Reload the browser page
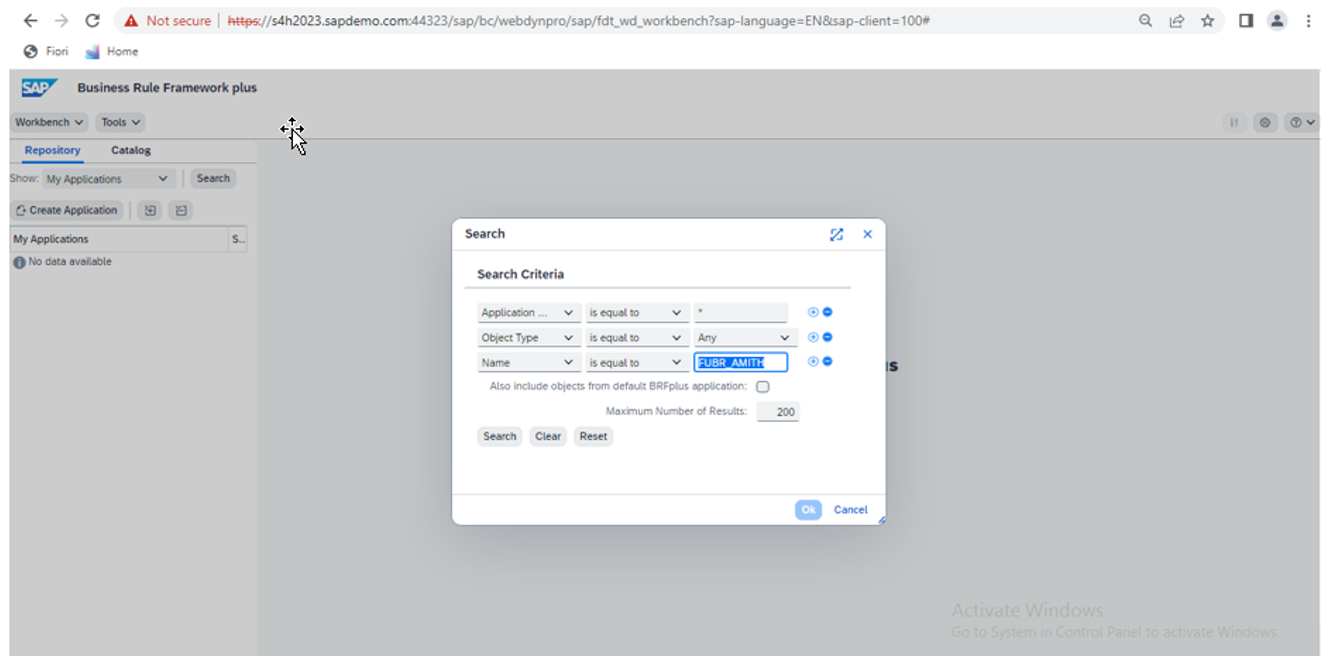The image size is (1336, 663). [x=92, y=21]
